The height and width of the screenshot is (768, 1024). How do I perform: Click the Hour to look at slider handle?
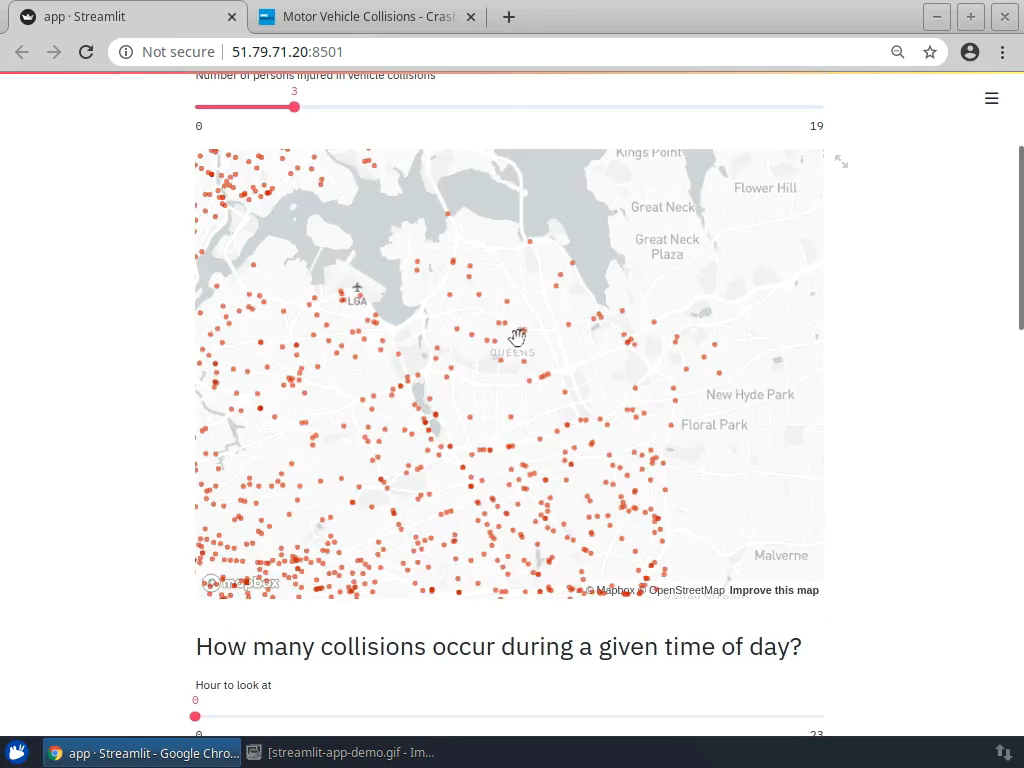coord(195,716)
